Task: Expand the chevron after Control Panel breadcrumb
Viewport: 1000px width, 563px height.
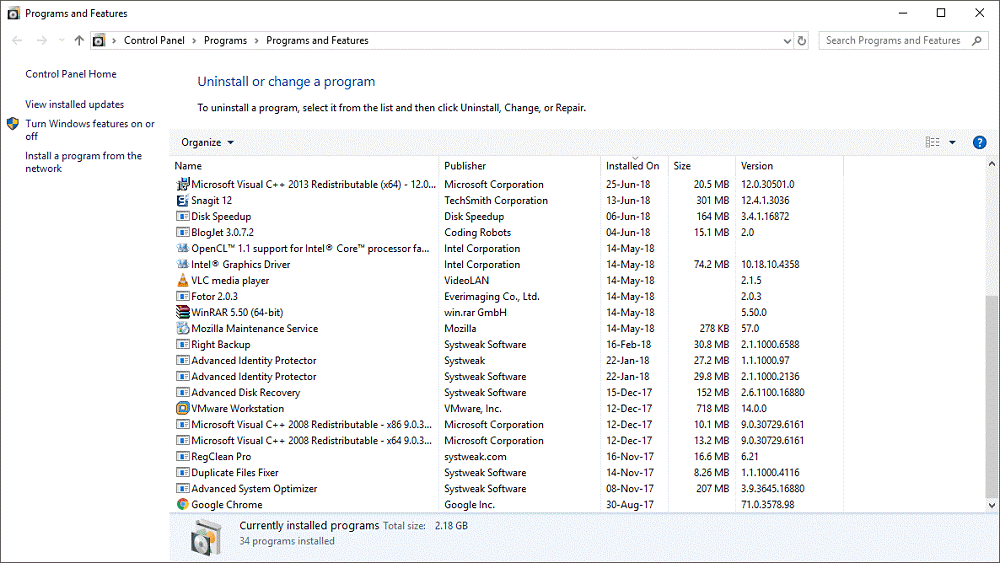Action: coord(194,41)
